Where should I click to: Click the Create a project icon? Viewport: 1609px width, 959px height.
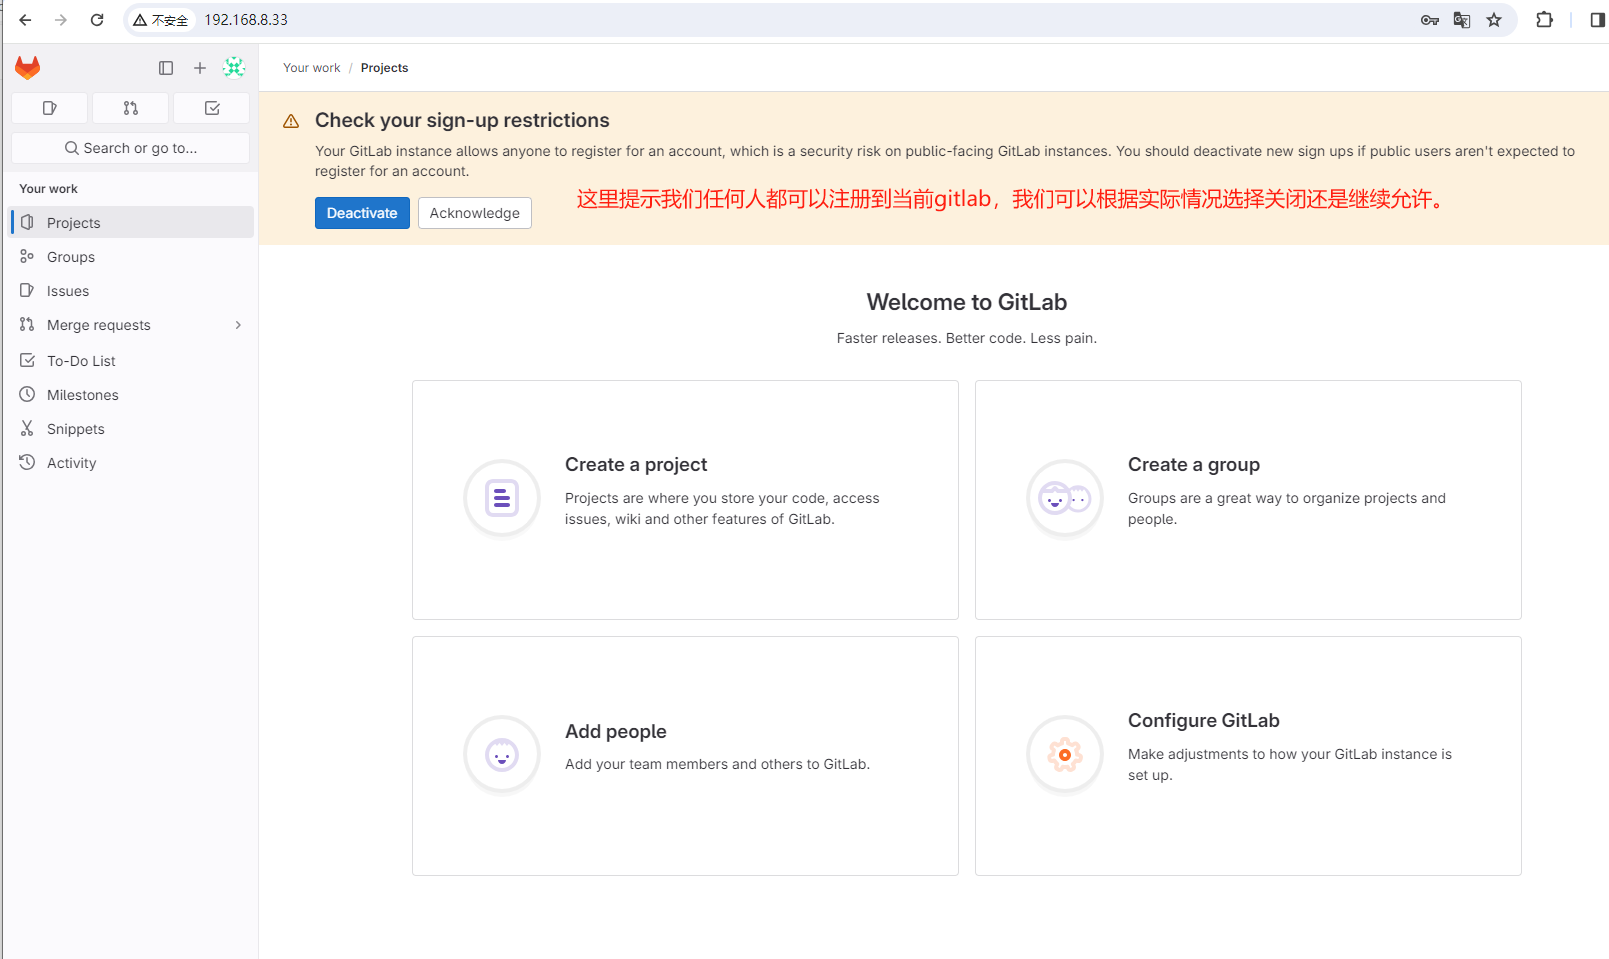tap(502, 498)
